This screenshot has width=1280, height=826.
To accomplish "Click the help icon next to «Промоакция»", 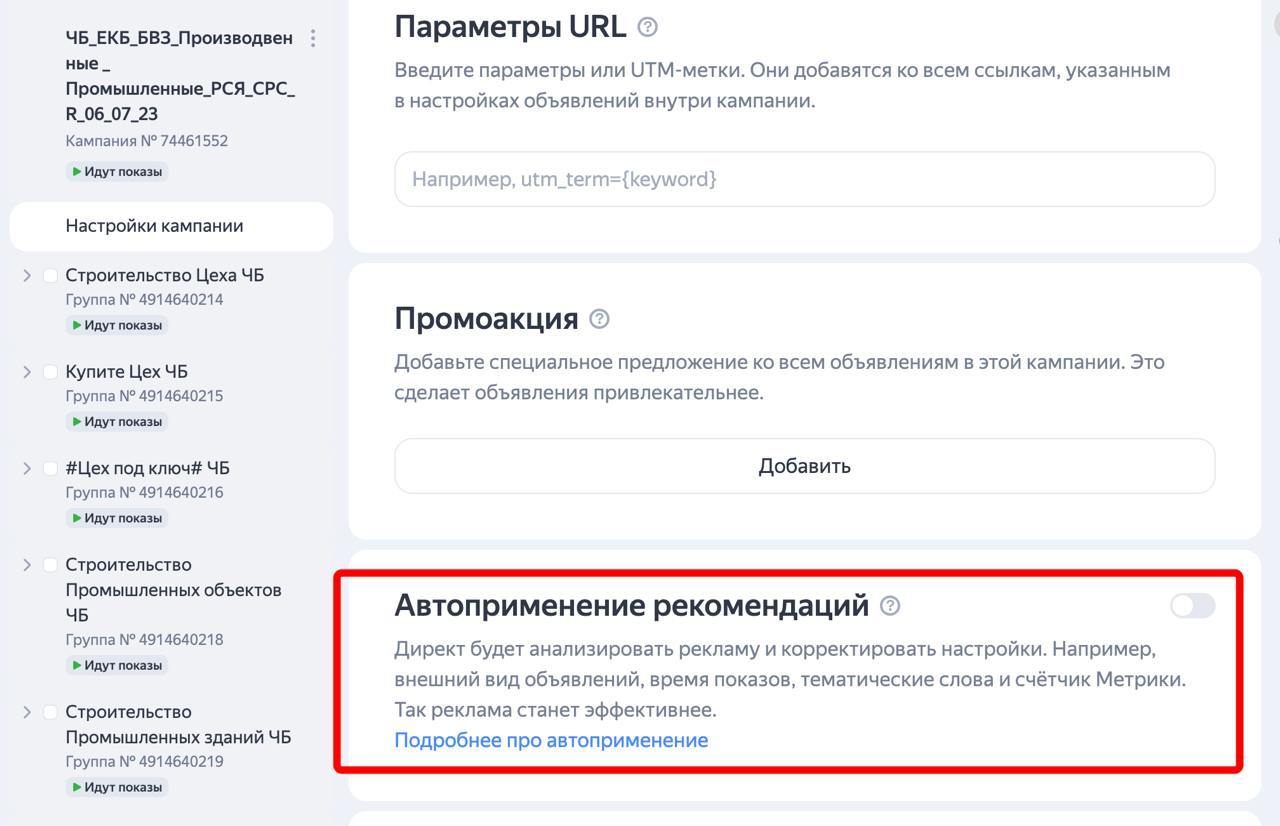I will 598,318.
